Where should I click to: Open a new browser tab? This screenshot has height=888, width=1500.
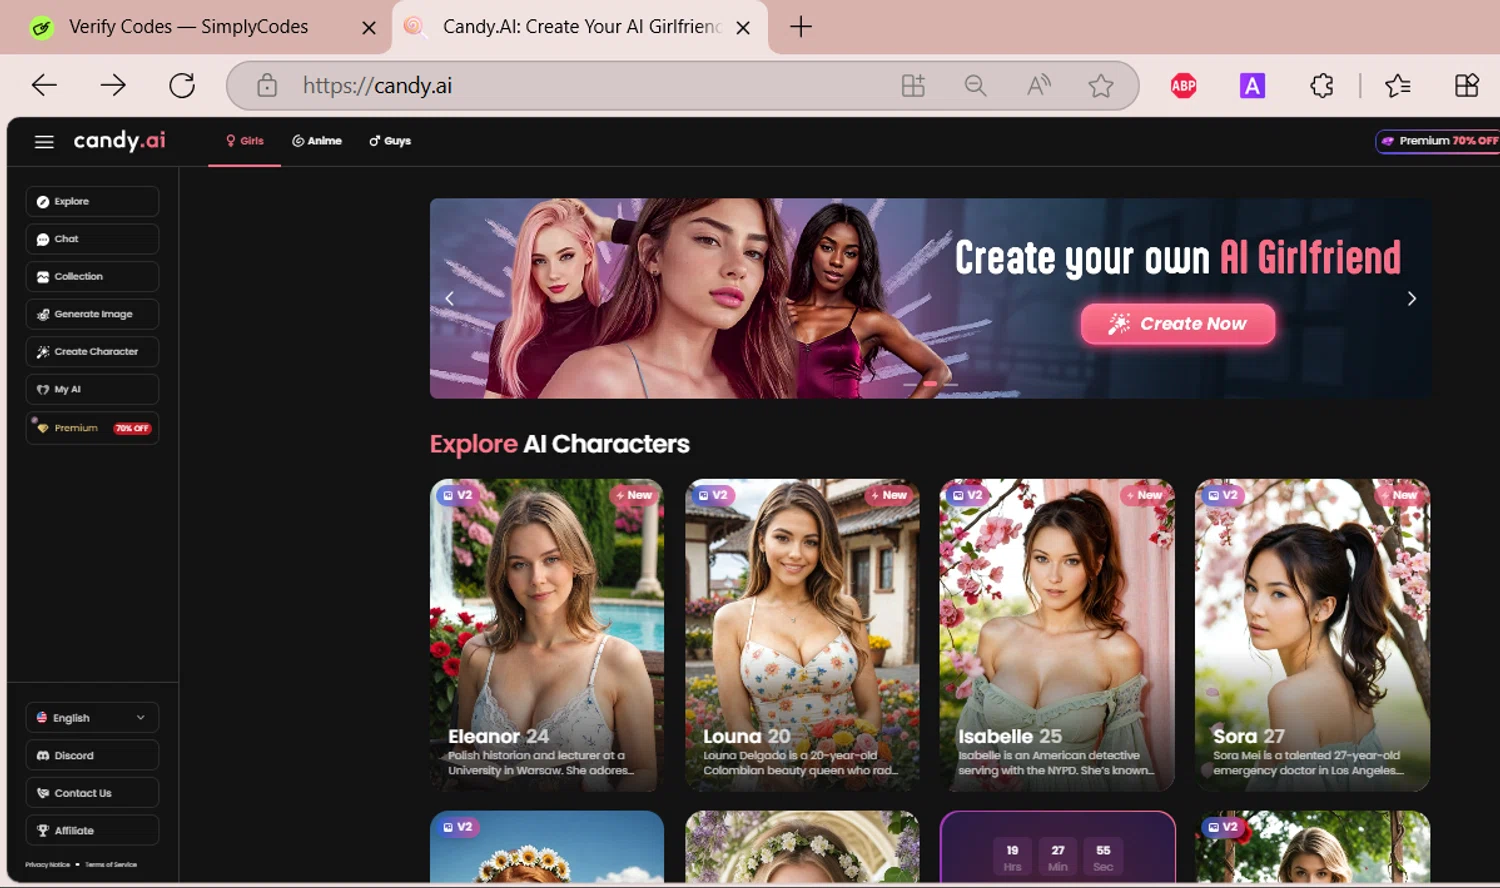click(801, 27)
